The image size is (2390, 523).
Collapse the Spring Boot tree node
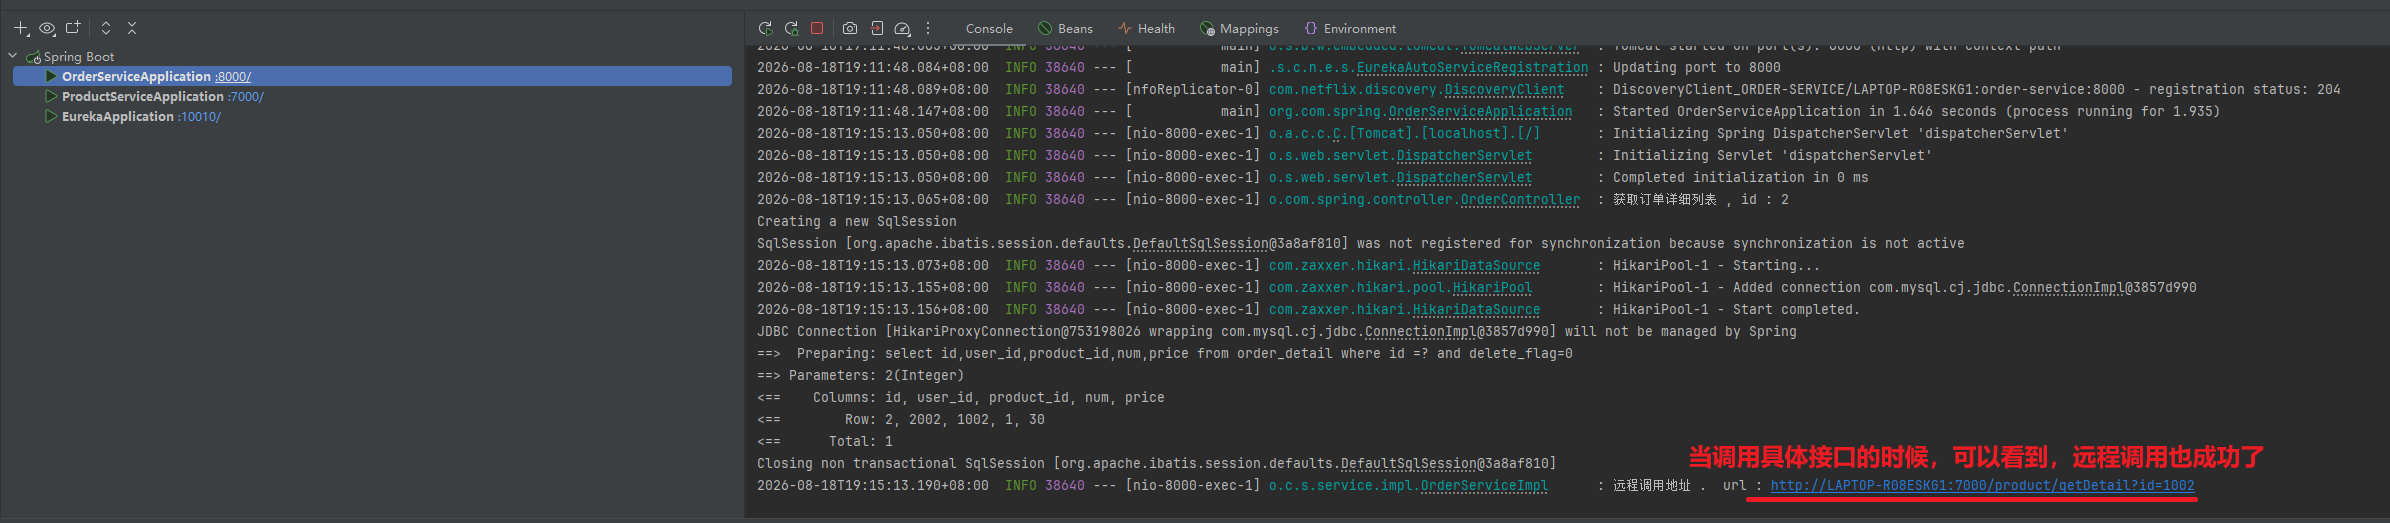[13, 56]
